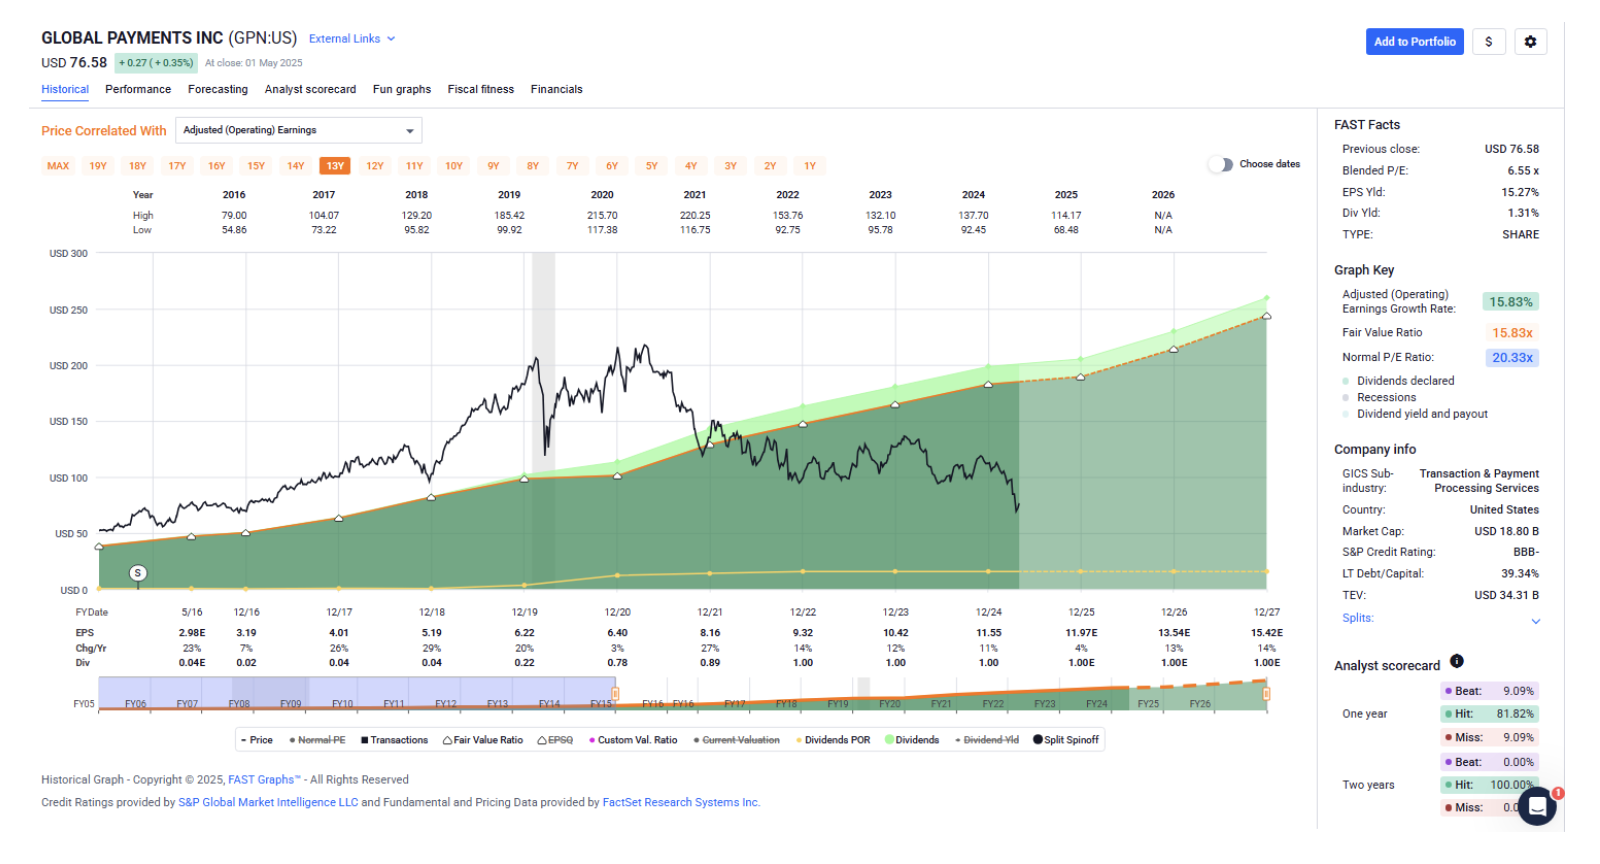Toggle Split Spinoff in the legend

point(1066,740)
